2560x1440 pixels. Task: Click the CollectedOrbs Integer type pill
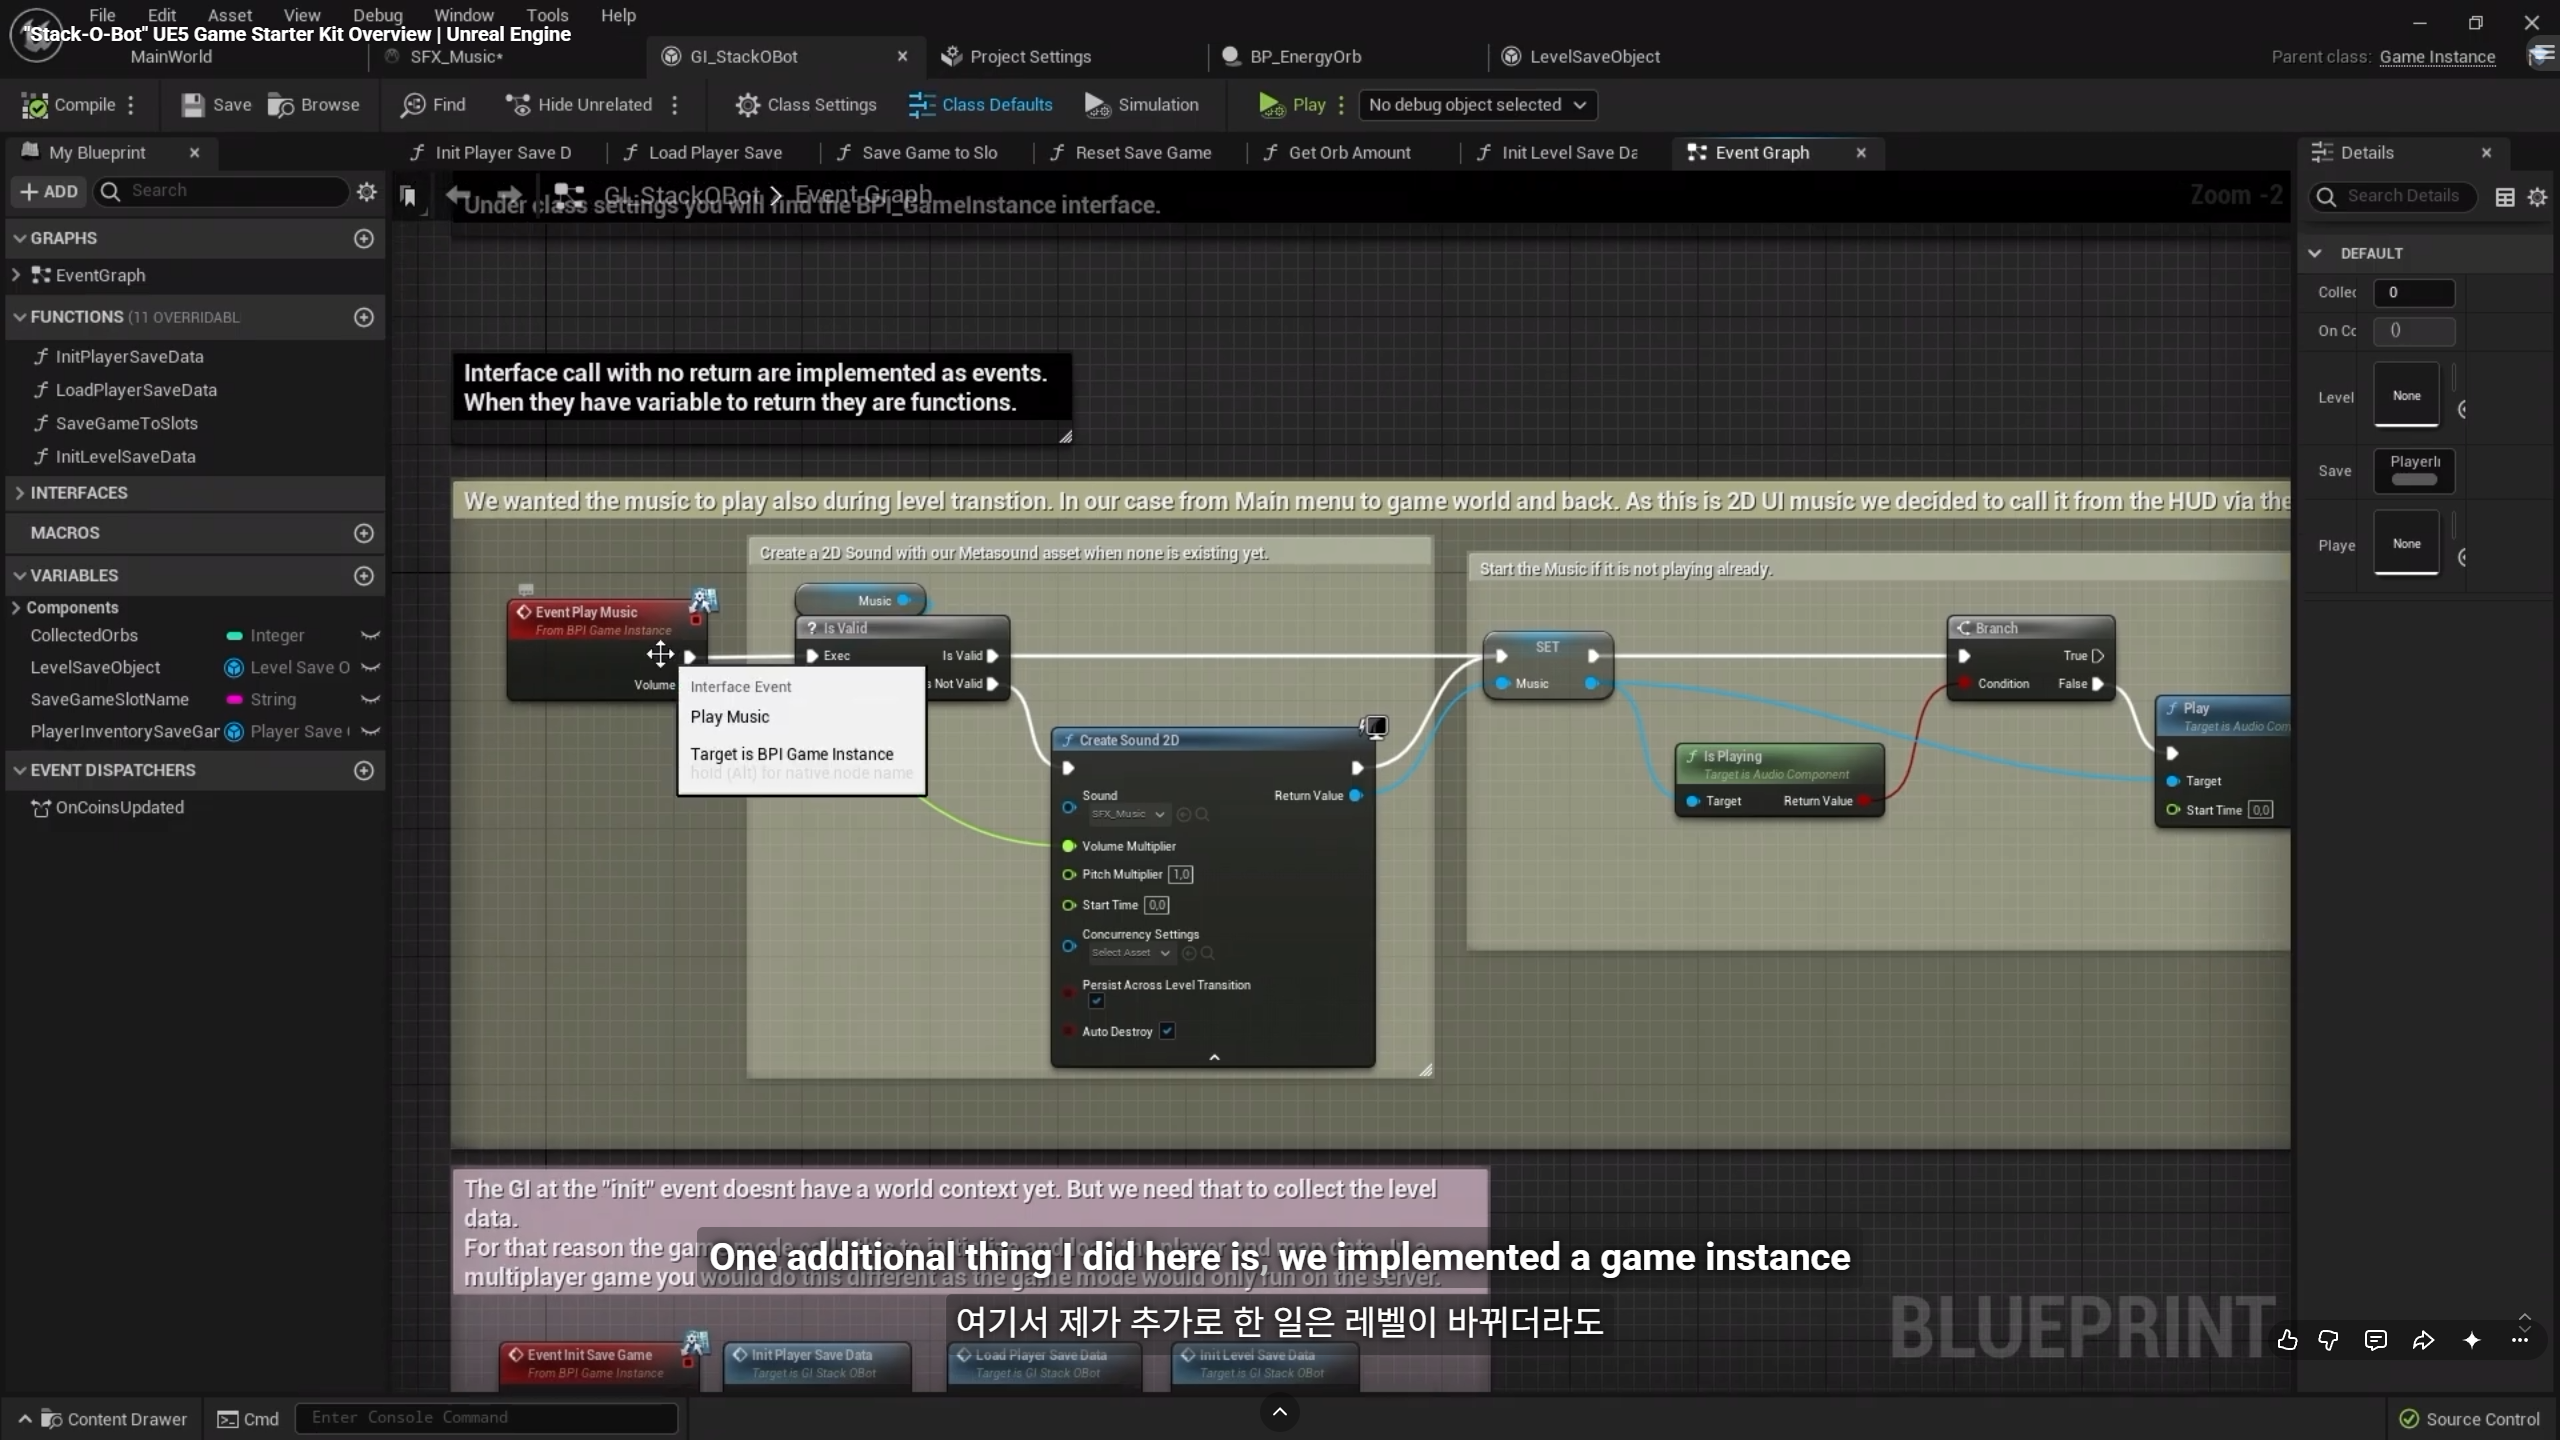266,636
